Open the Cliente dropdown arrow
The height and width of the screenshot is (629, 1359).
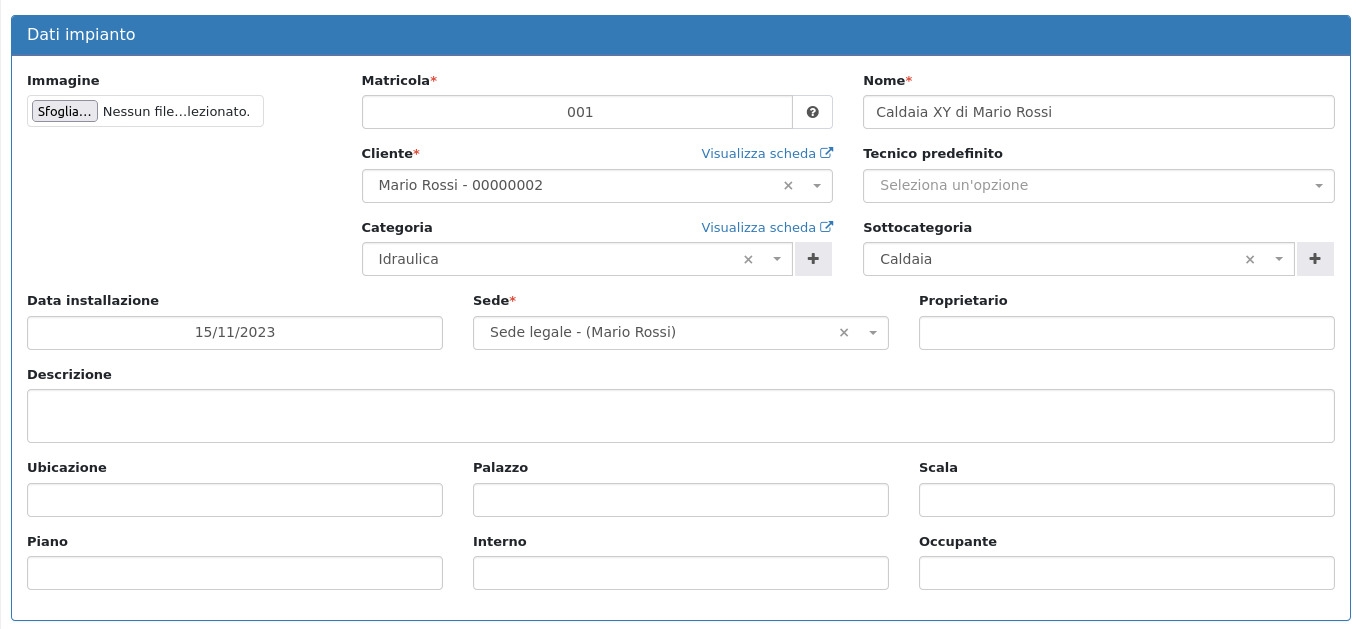[816, 186]
